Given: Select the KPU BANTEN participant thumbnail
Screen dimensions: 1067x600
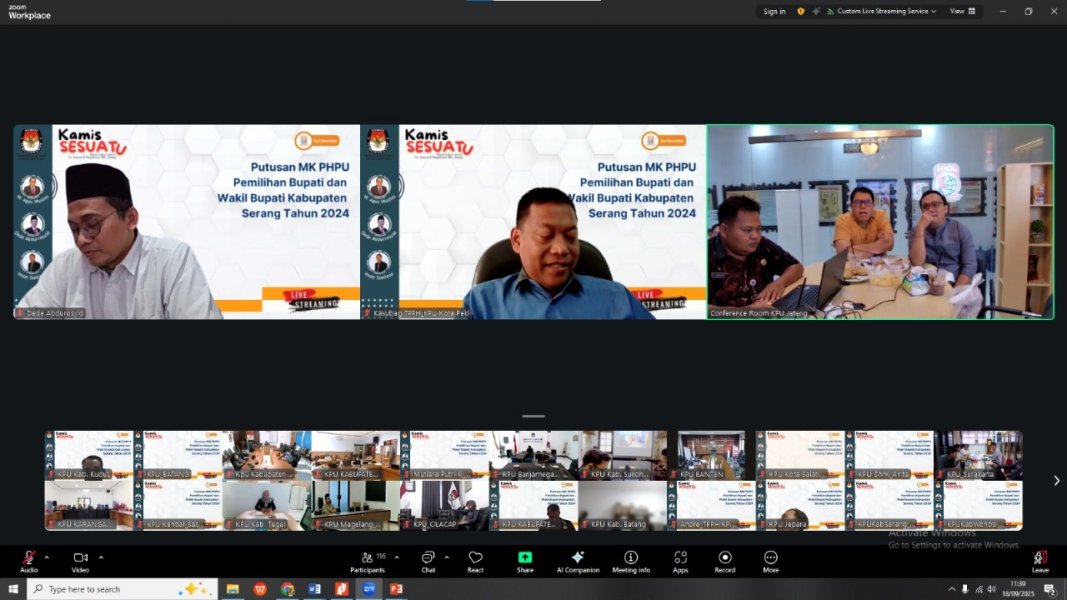Looking at the screenshot, I should point(711,455).
